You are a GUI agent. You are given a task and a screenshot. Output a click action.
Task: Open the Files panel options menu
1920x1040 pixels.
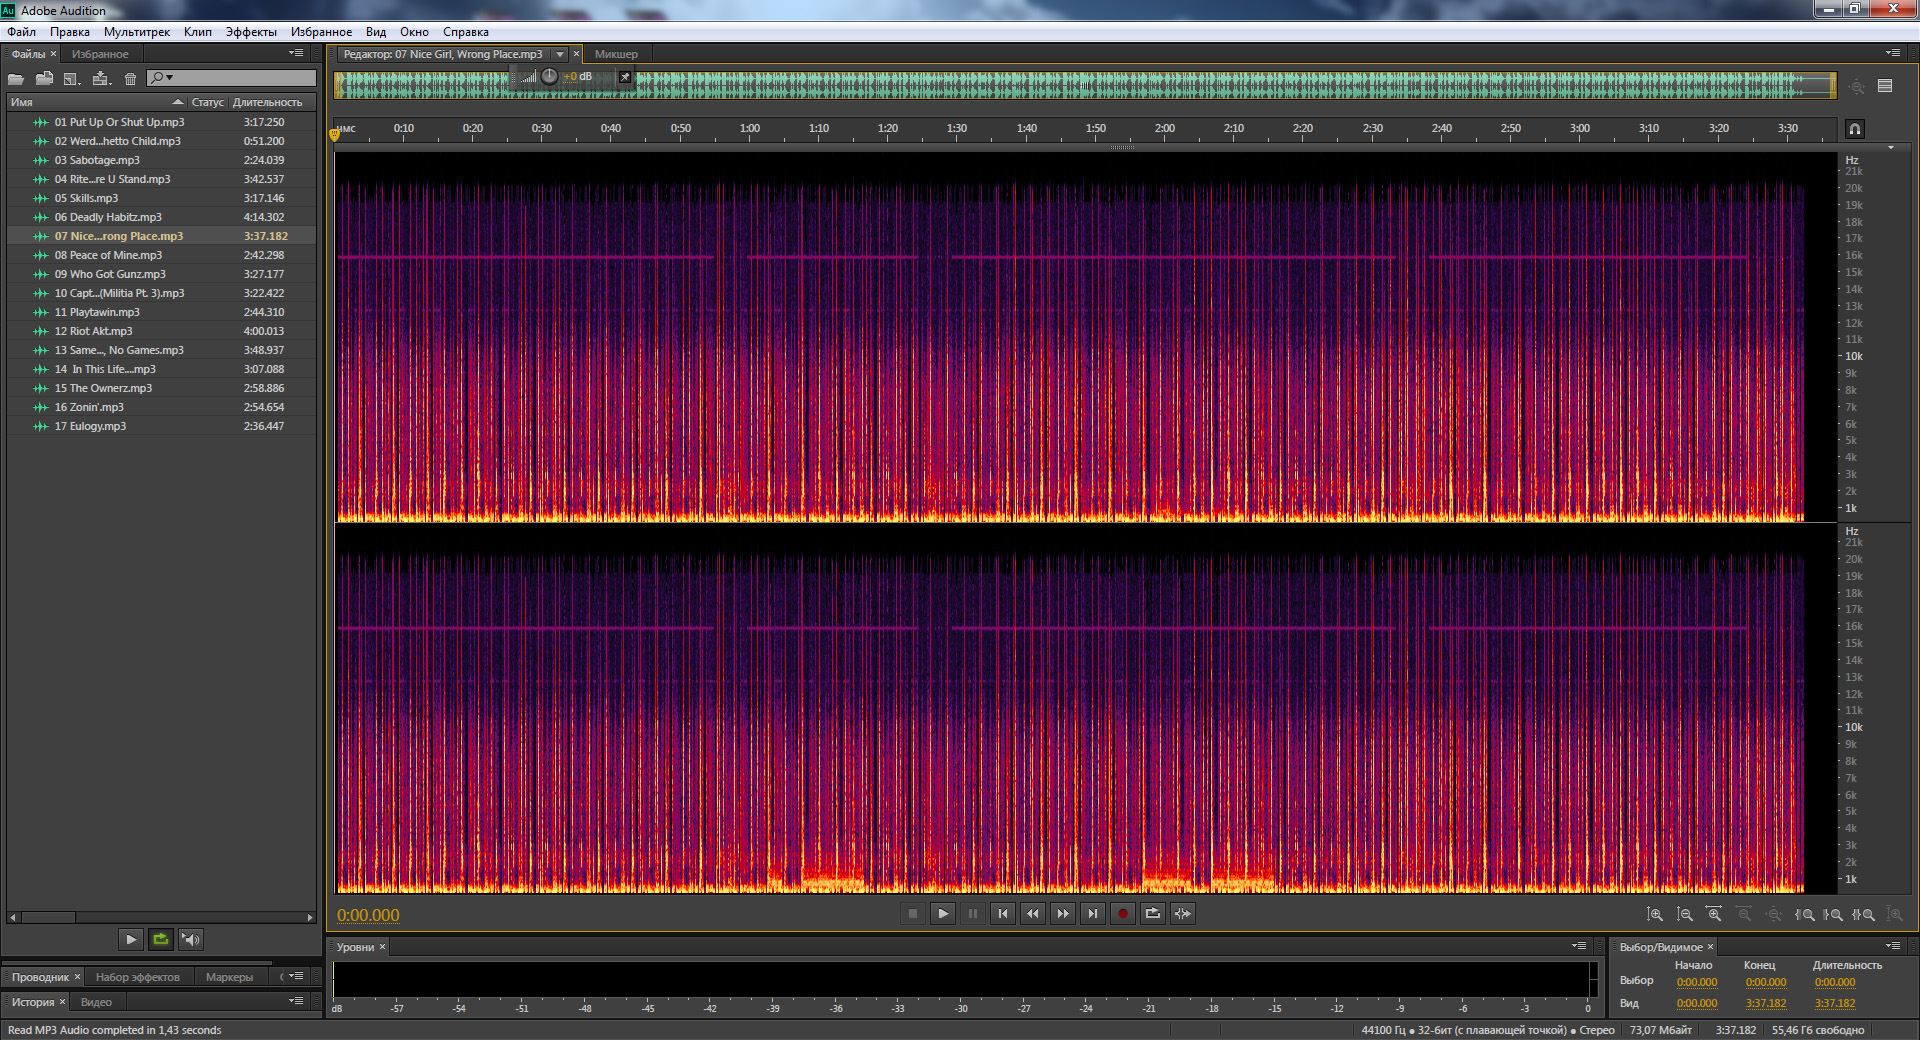click(296, 53)
